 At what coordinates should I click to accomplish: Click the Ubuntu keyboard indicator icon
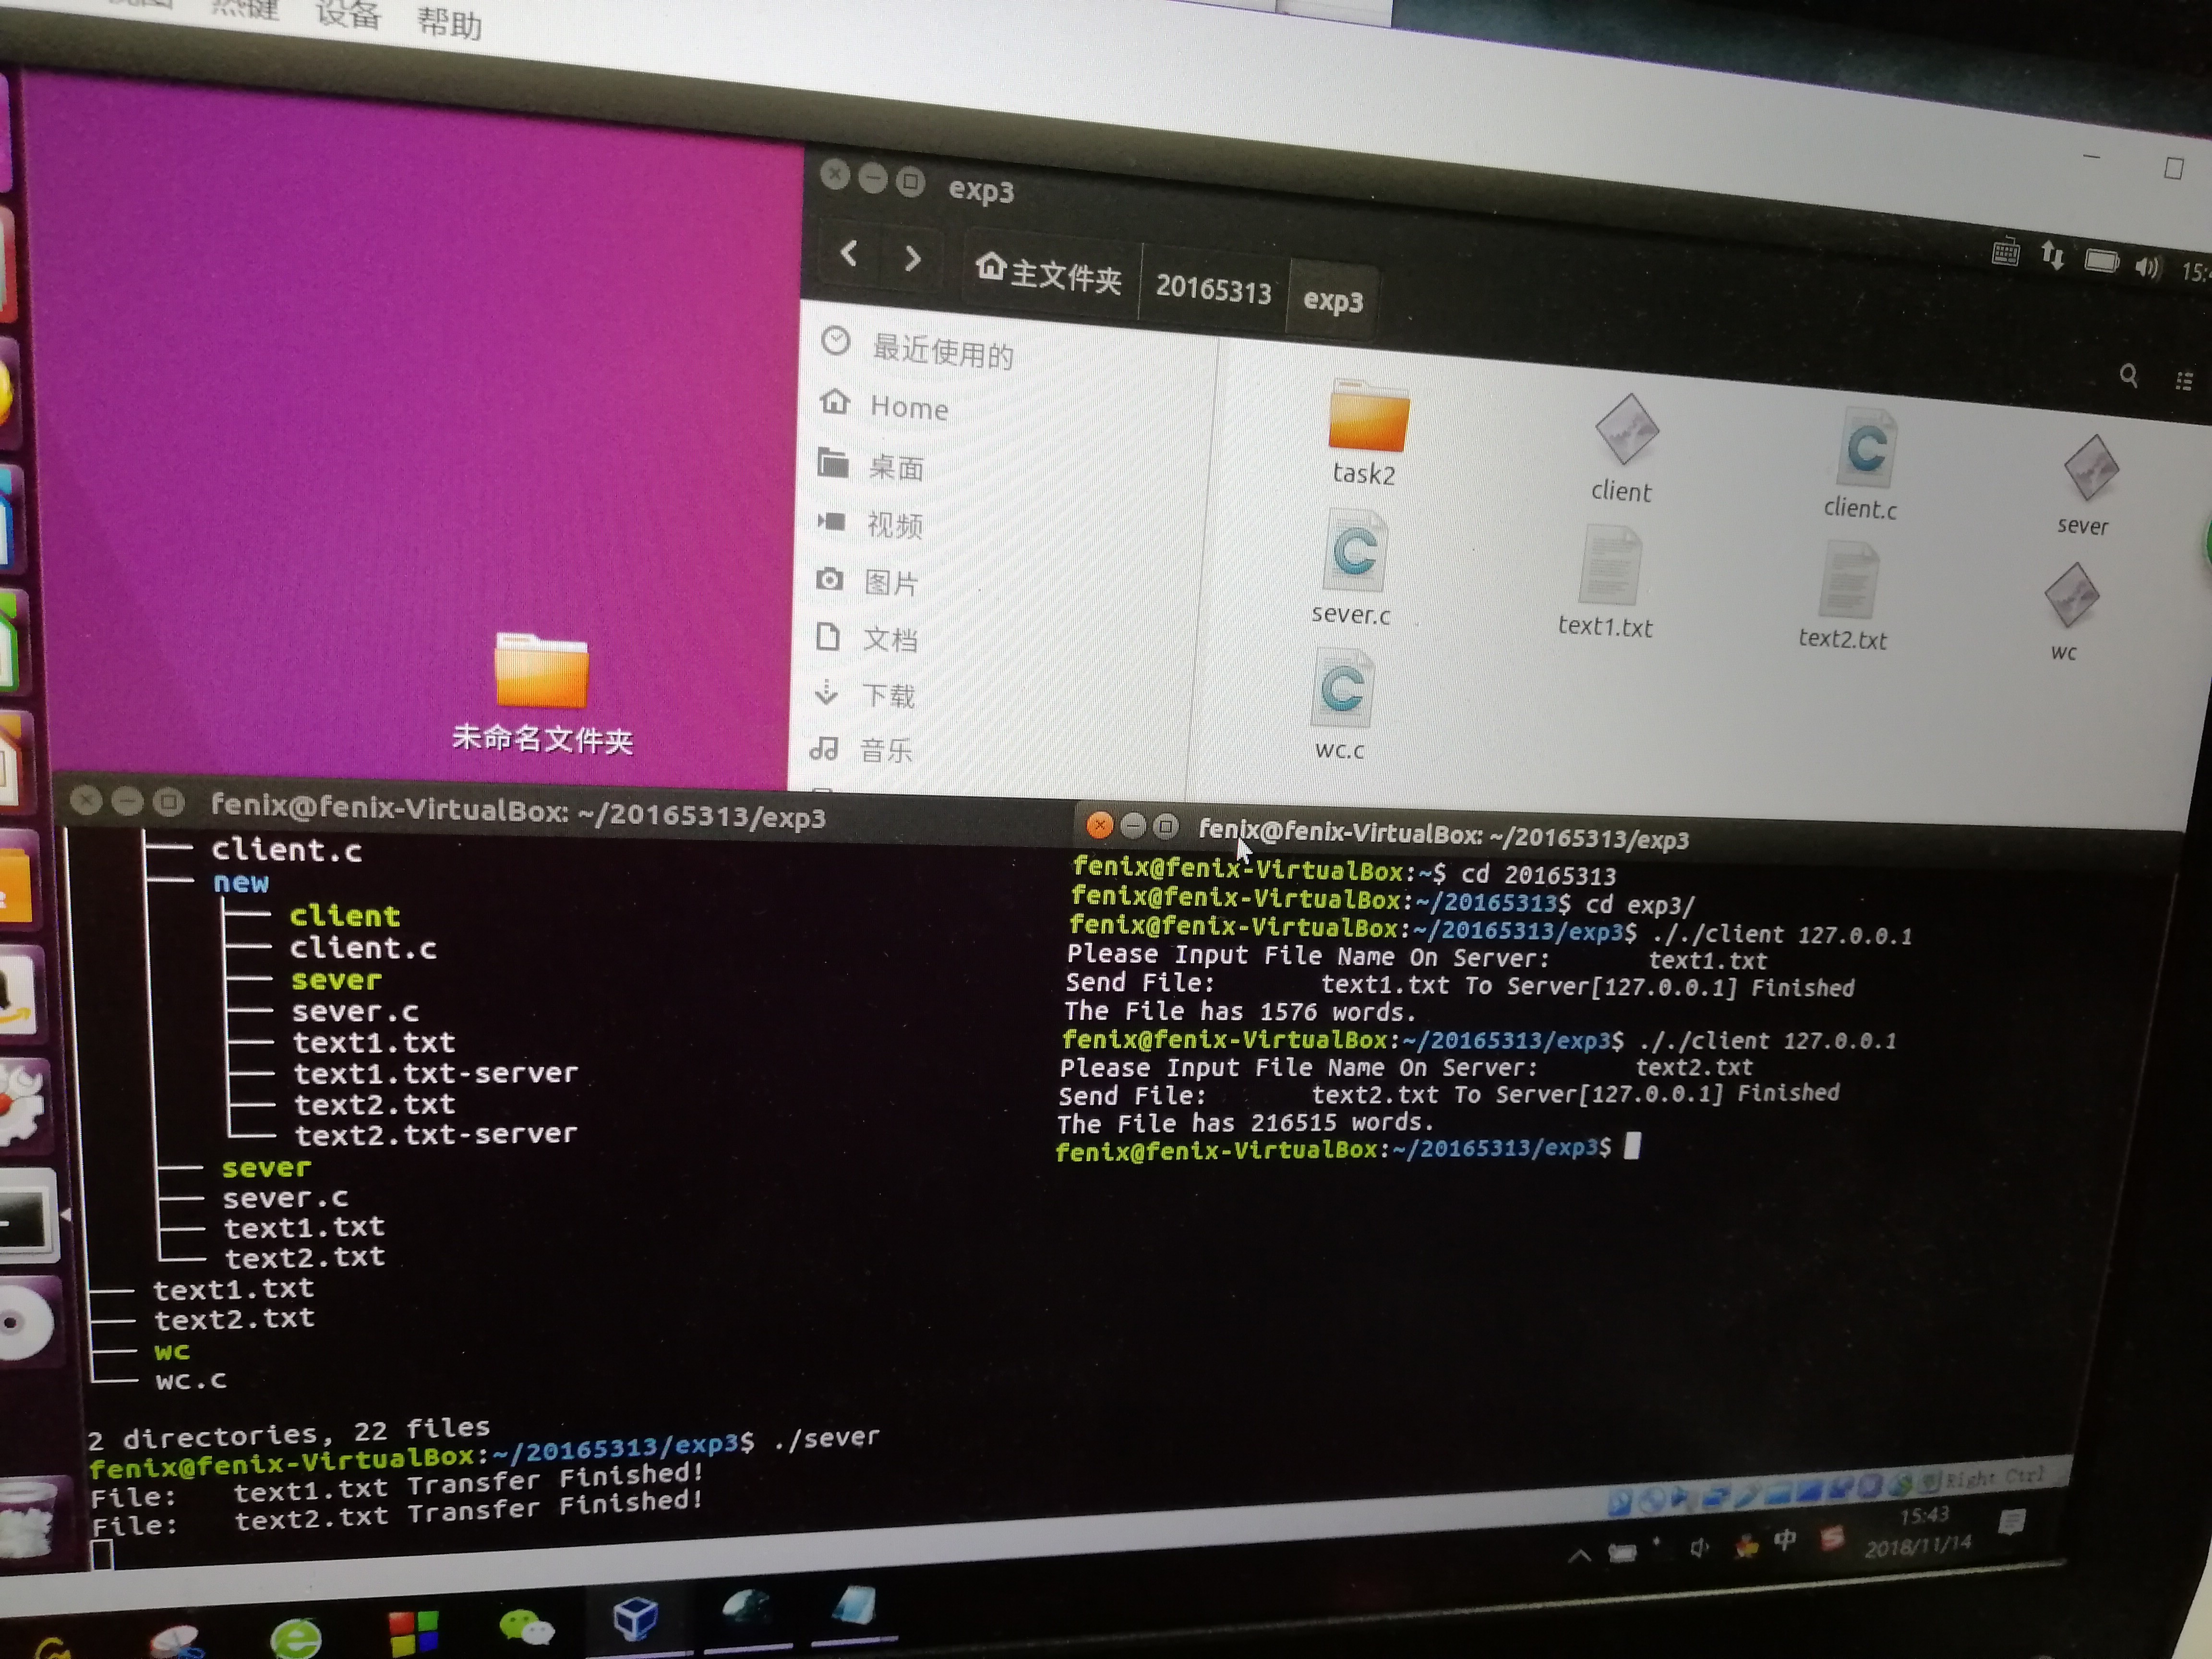[2005, 253]
